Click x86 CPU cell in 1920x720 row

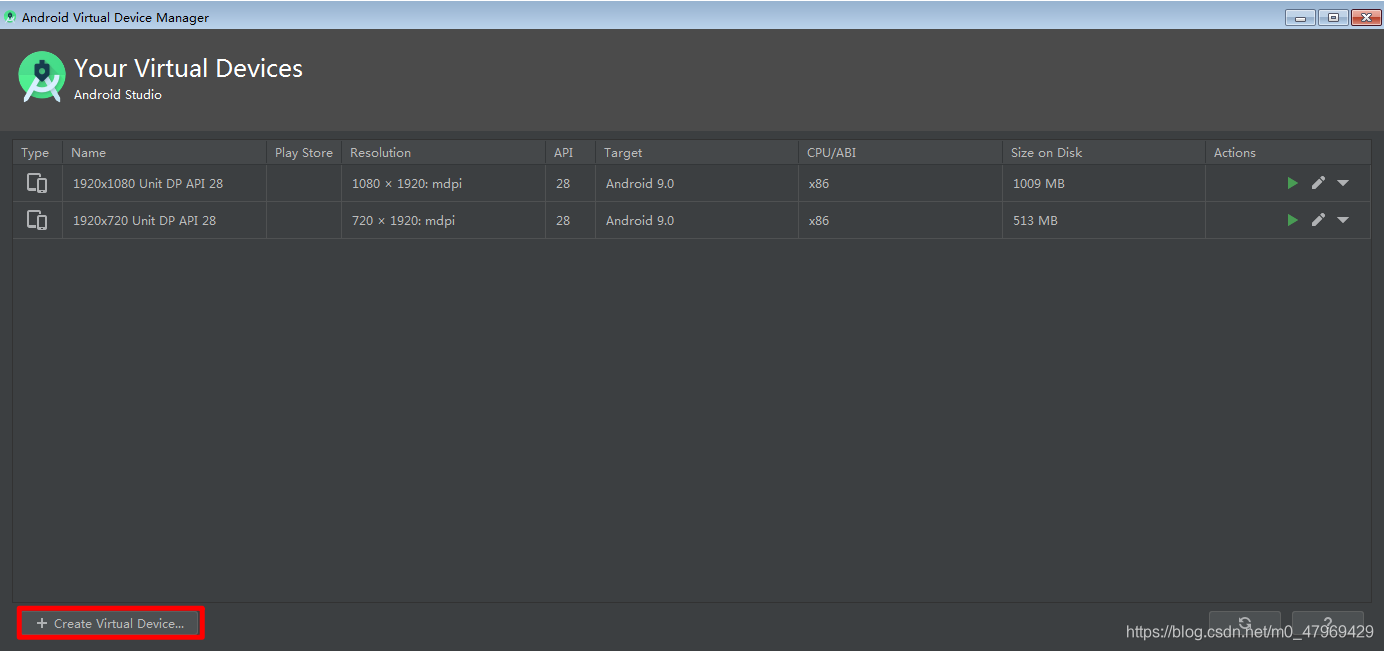(900, 220)
